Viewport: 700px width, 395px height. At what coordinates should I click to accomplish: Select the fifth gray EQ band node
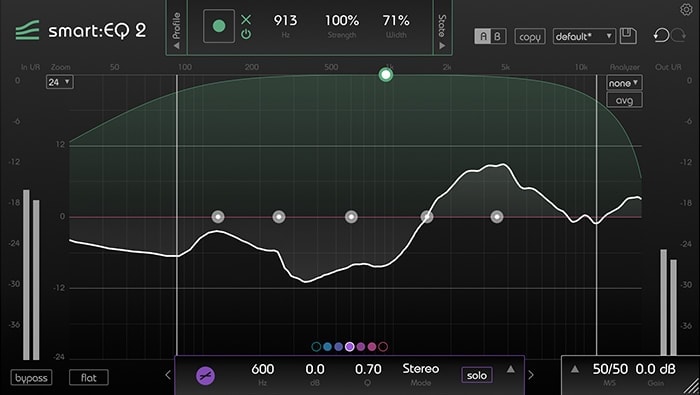click(x=497, y=217)
